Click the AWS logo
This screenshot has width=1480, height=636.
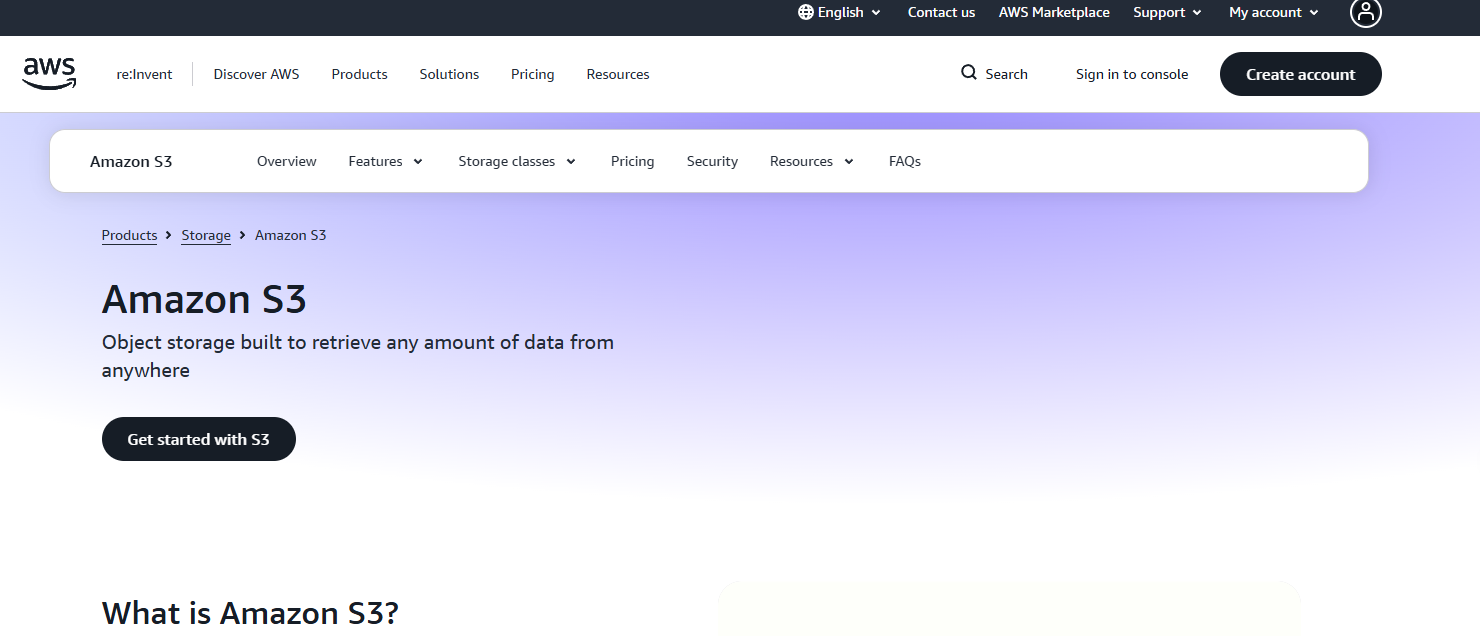49,73
